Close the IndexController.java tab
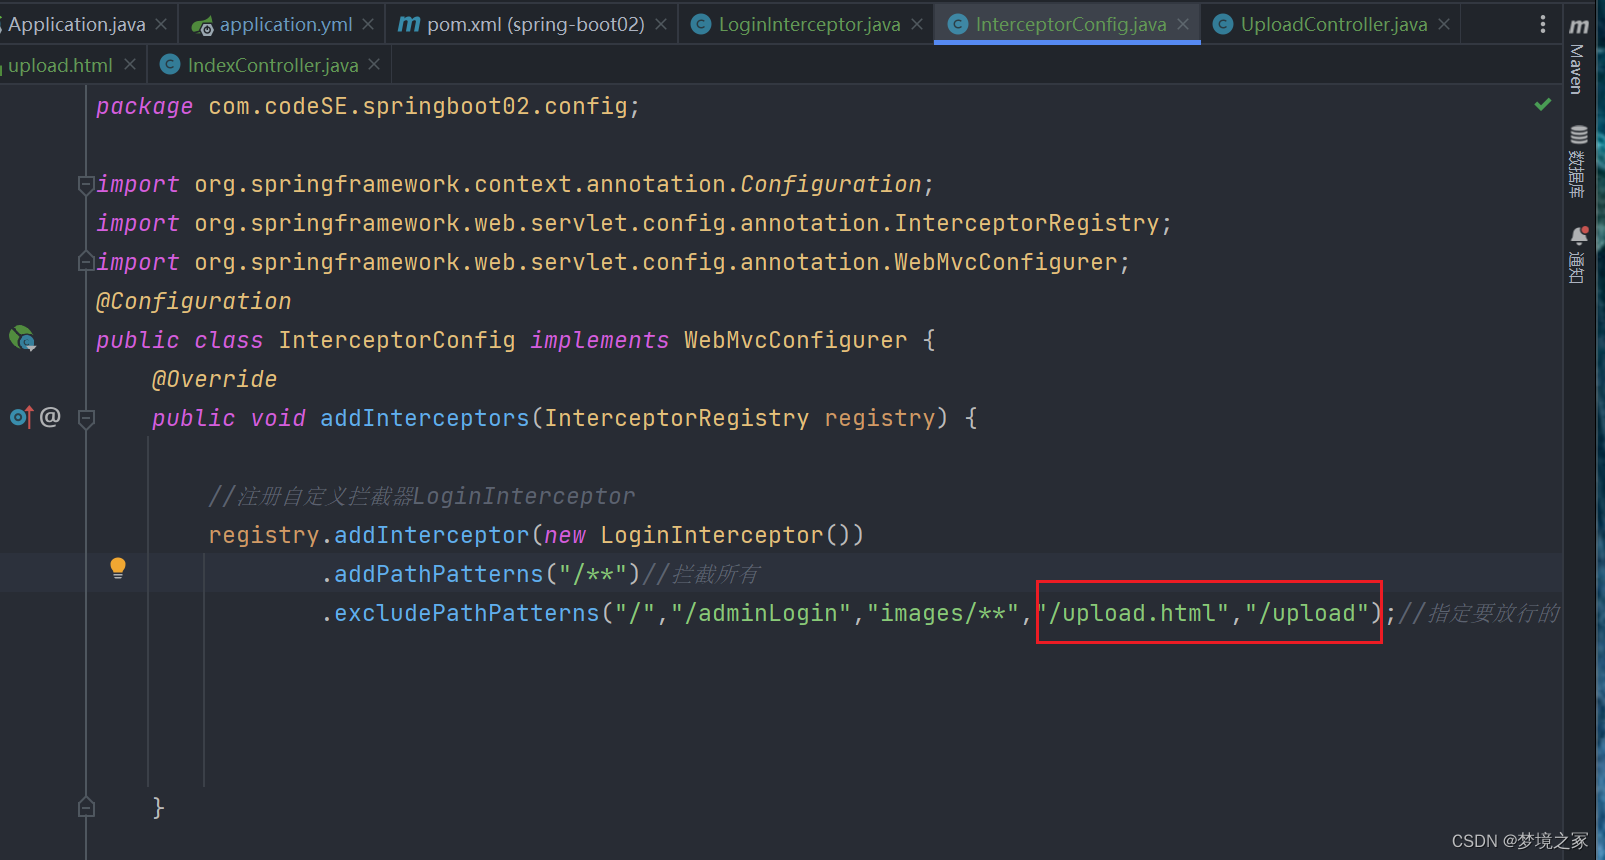1605x860 pixels. [374, 64]
